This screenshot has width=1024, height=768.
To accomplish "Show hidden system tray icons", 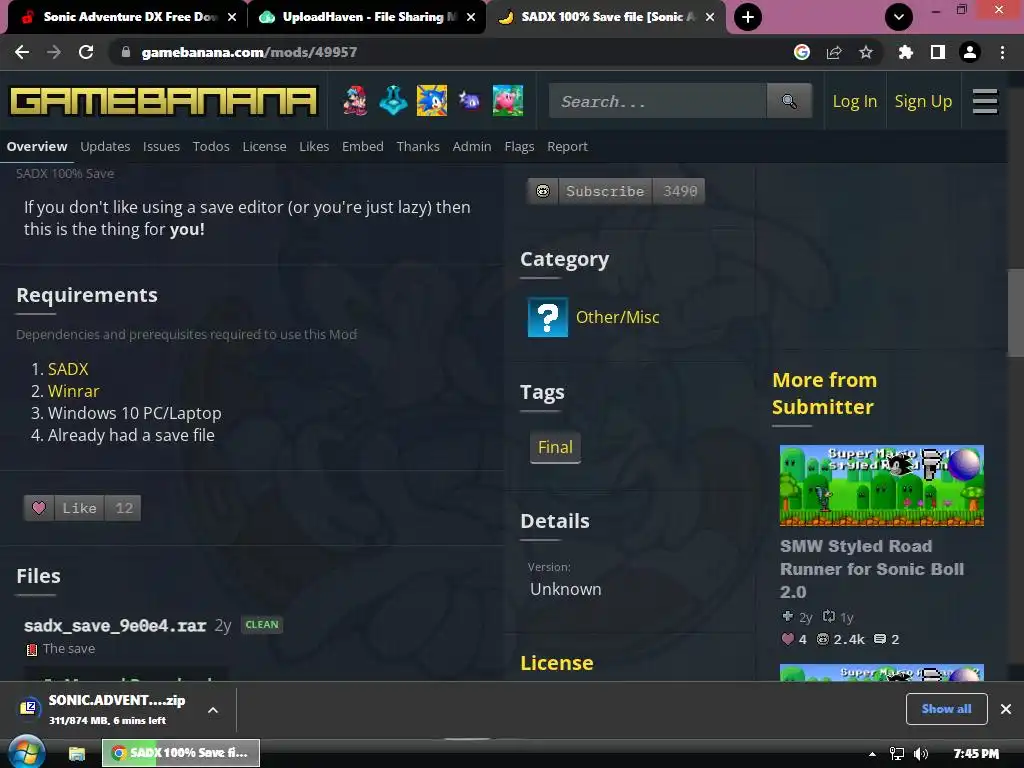I will [872, 754].
